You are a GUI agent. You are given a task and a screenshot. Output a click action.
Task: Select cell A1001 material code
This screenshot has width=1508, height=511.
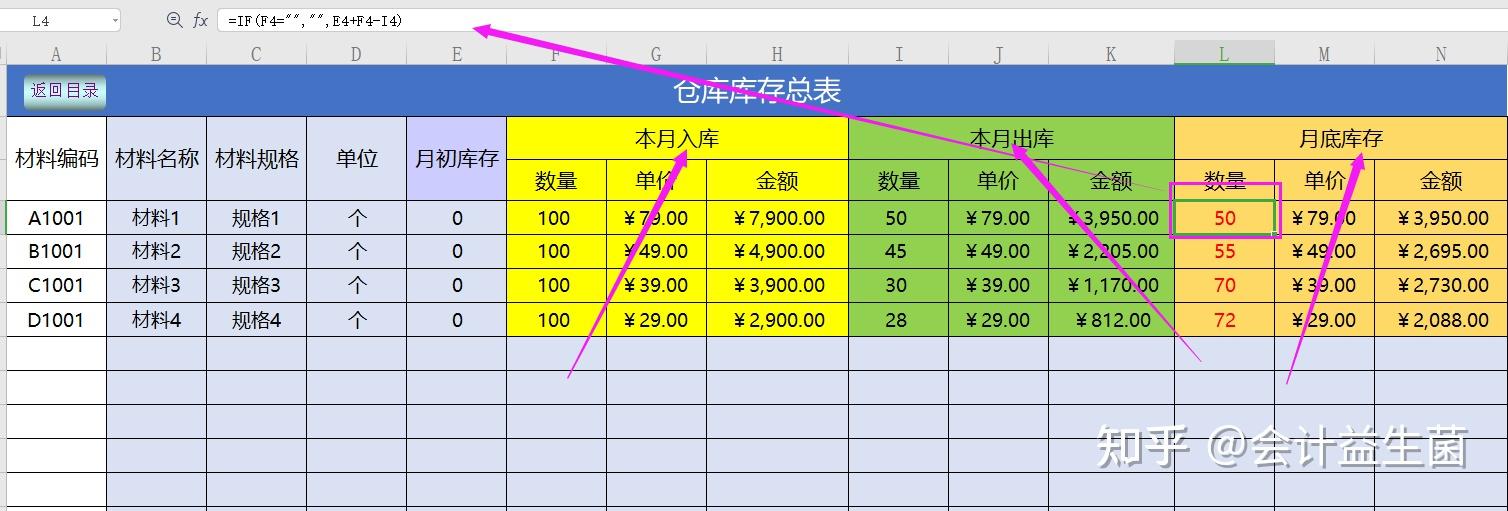(56, 218)
